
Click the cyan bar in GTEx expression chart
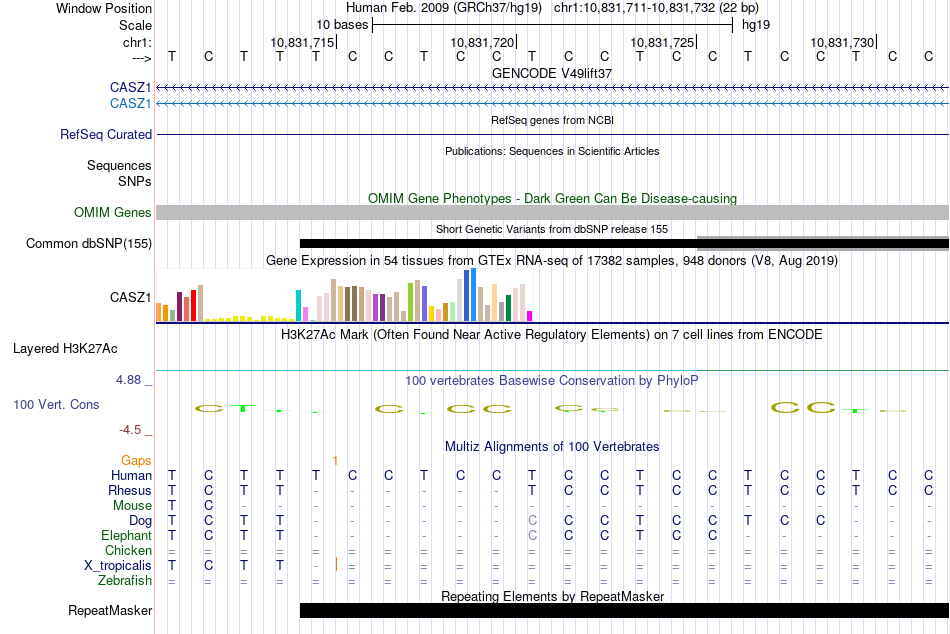[x=298, y=306]
